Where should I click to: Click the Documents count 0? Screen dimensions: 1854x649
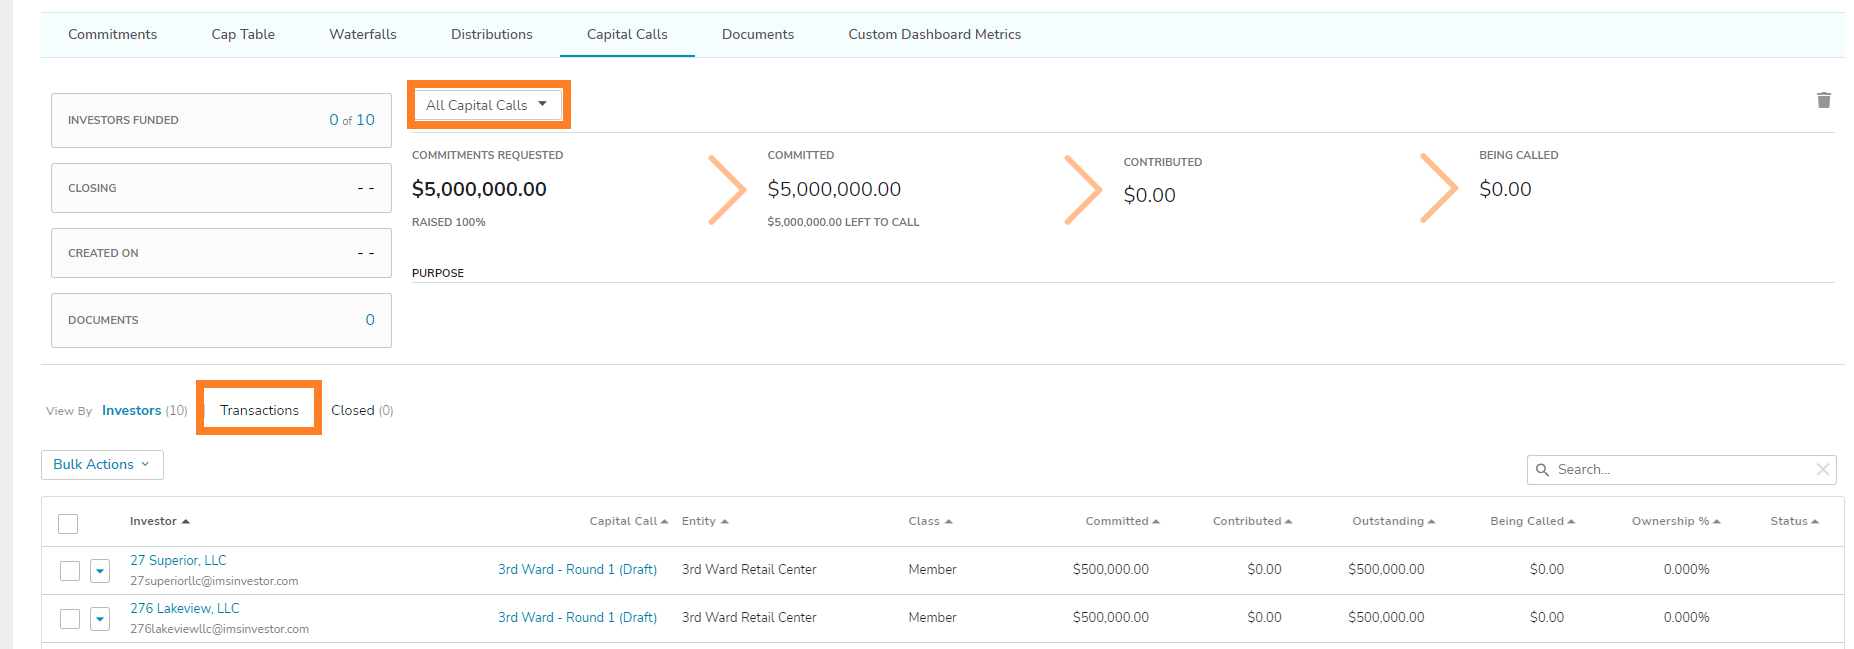coord(370,320)
